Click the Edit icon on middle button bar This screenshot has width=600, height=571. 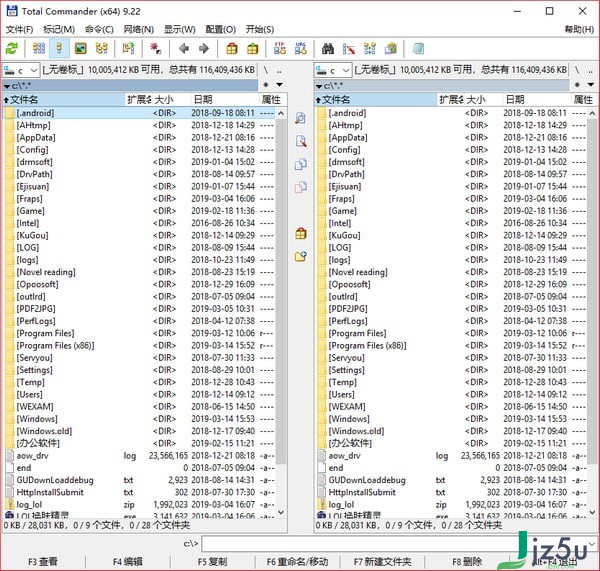pyautogui.click(x=301, y=141)
